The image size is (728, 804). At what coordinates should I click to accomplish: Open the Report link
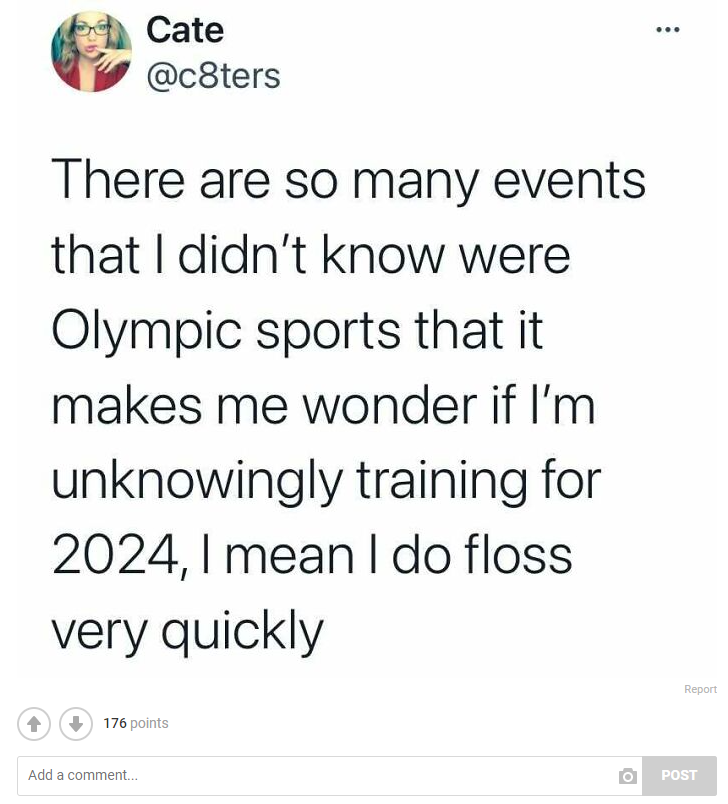coord(700,689)
